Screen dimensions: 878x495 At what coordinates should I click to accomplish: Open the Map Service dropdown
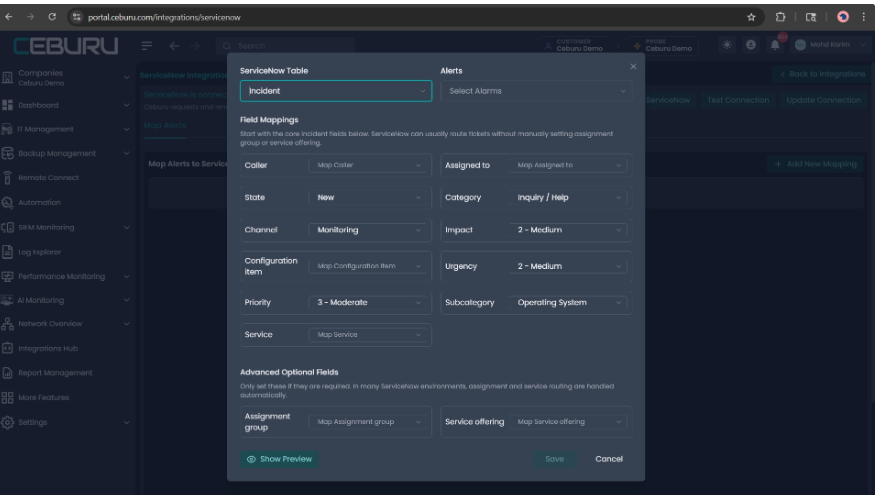pos(369,335)
